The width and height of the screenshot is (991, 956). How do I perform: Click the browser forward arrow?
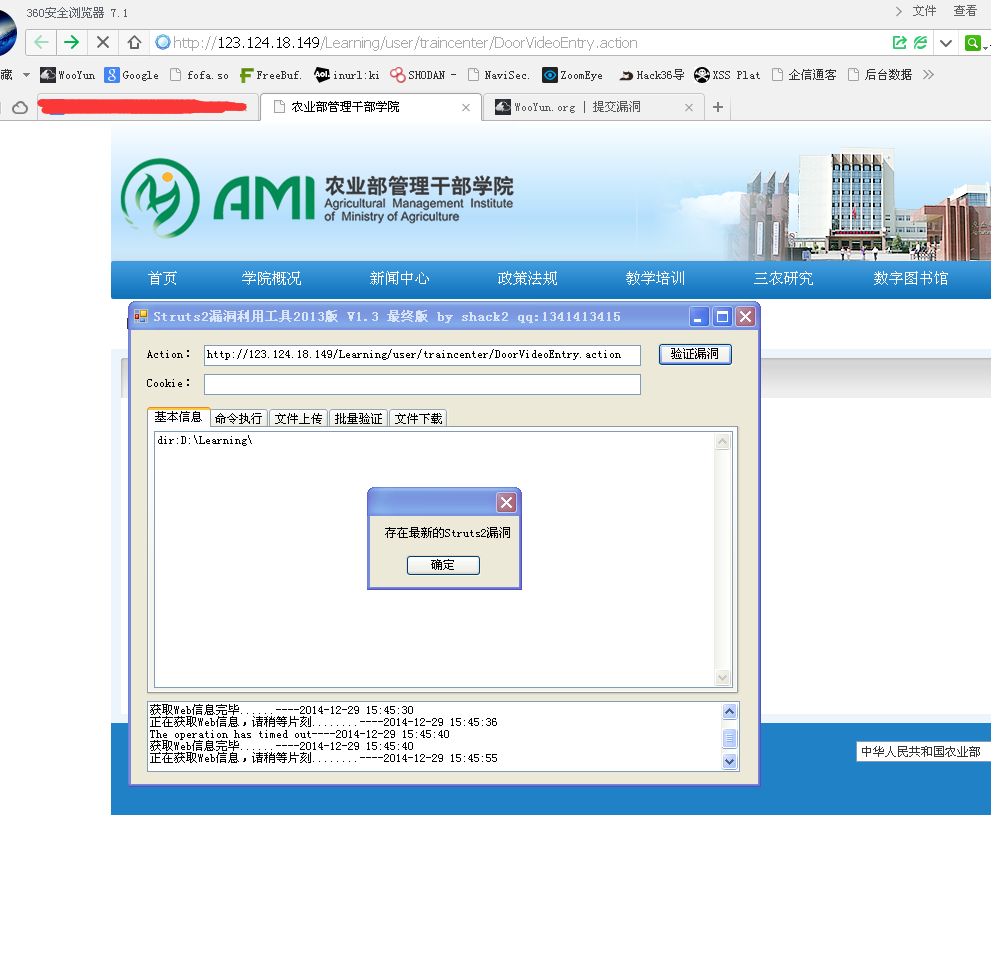71,42
